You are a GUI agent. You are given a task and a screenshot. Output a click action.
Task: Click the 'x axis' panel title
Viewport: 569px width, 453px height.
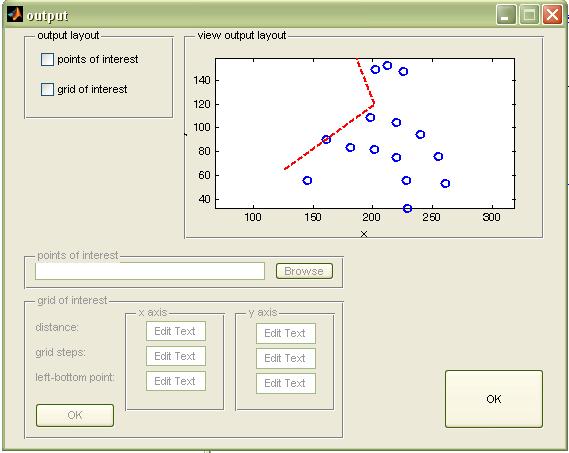(152, 313)
